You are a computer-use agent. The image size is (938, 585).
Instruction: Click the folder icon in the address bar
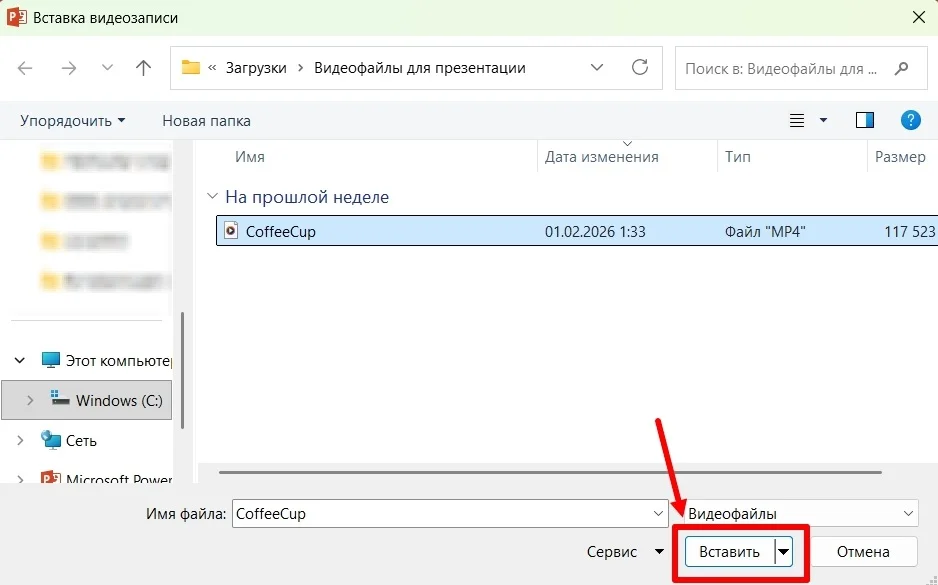click(x=190, y=67)
